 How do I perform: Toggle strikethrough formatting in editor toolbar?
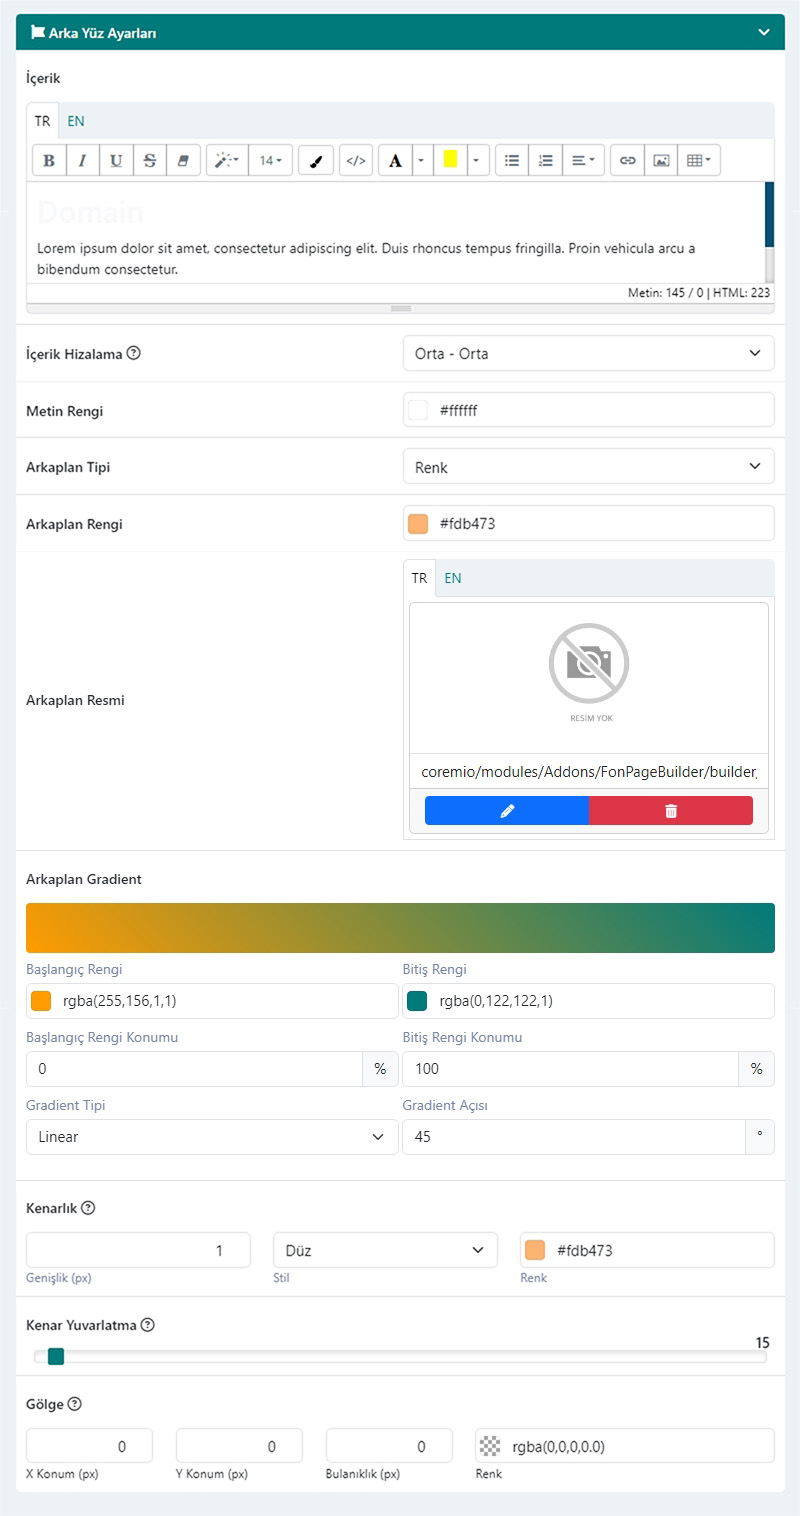[150, 160]
